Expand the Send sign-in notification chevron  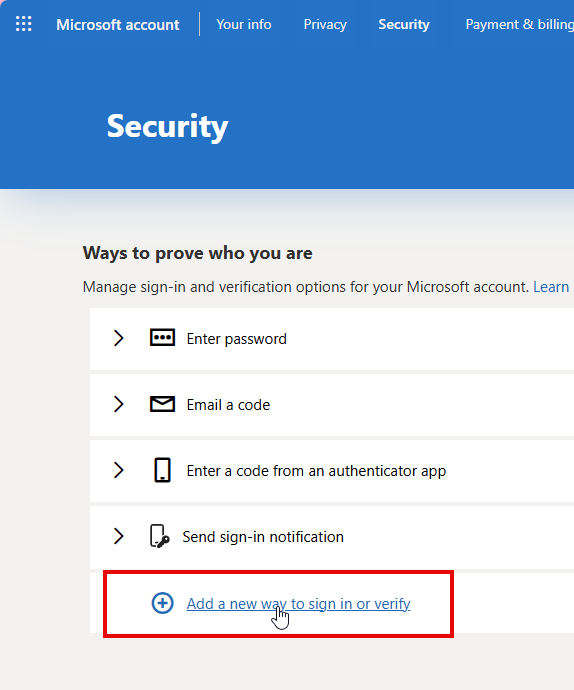118,536
